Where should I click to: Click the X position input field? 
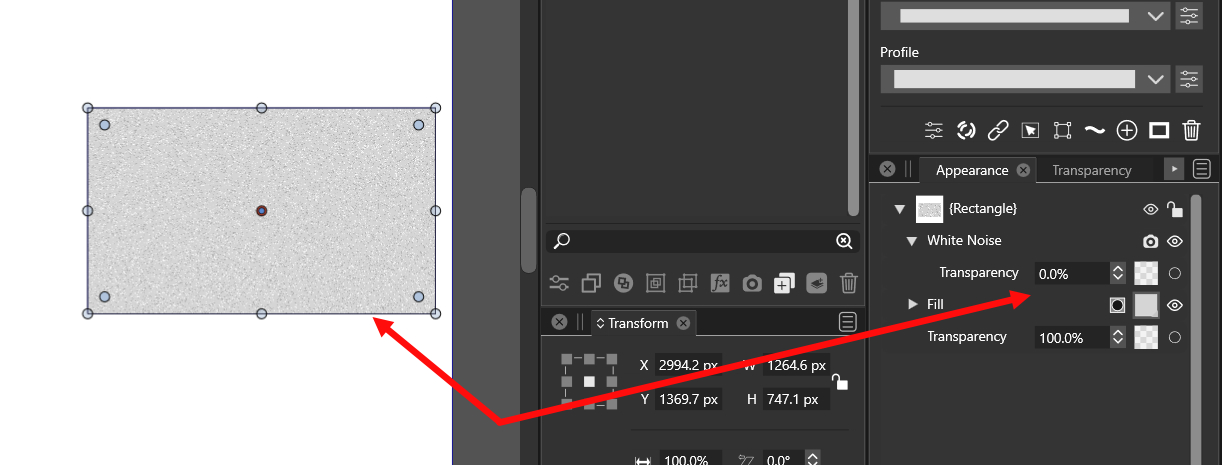688,366
